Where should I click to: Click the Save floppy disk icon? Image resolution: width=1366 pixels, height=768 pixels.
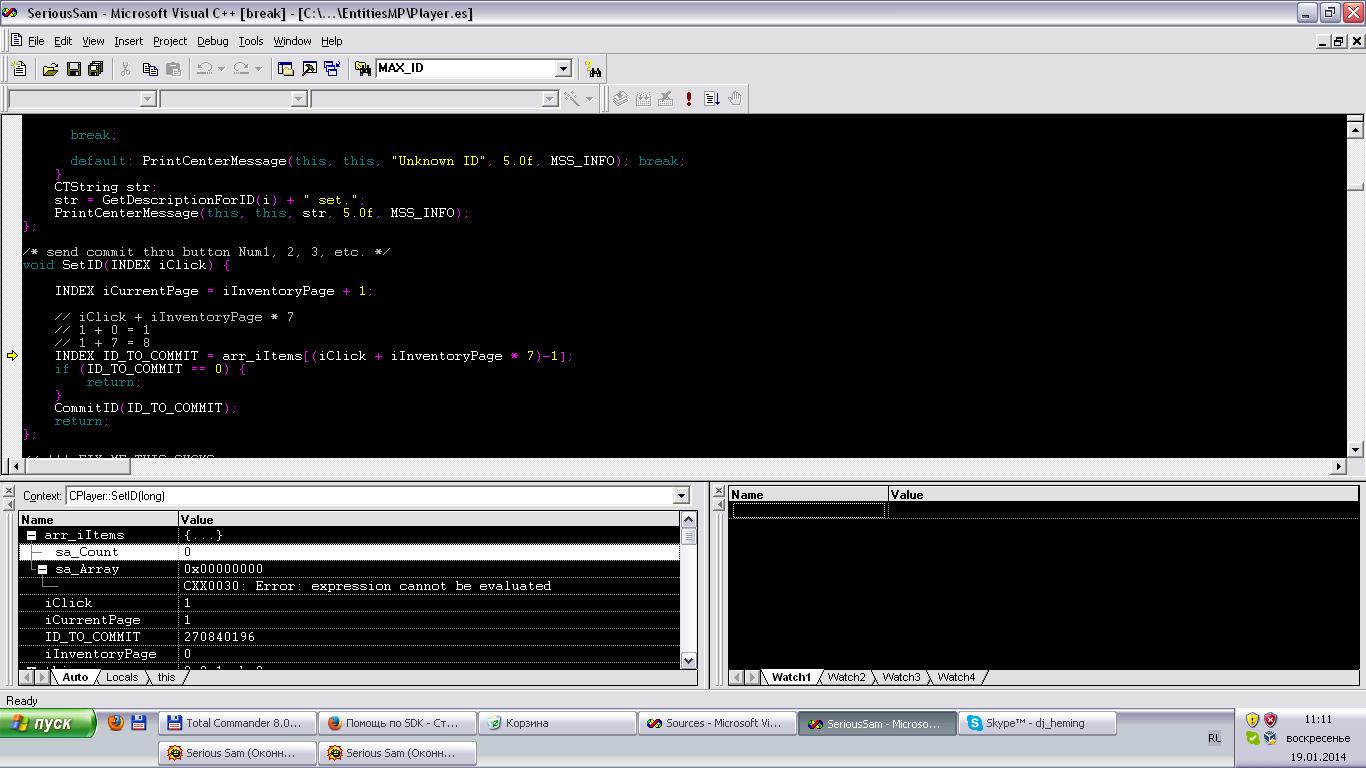point(73,68)
